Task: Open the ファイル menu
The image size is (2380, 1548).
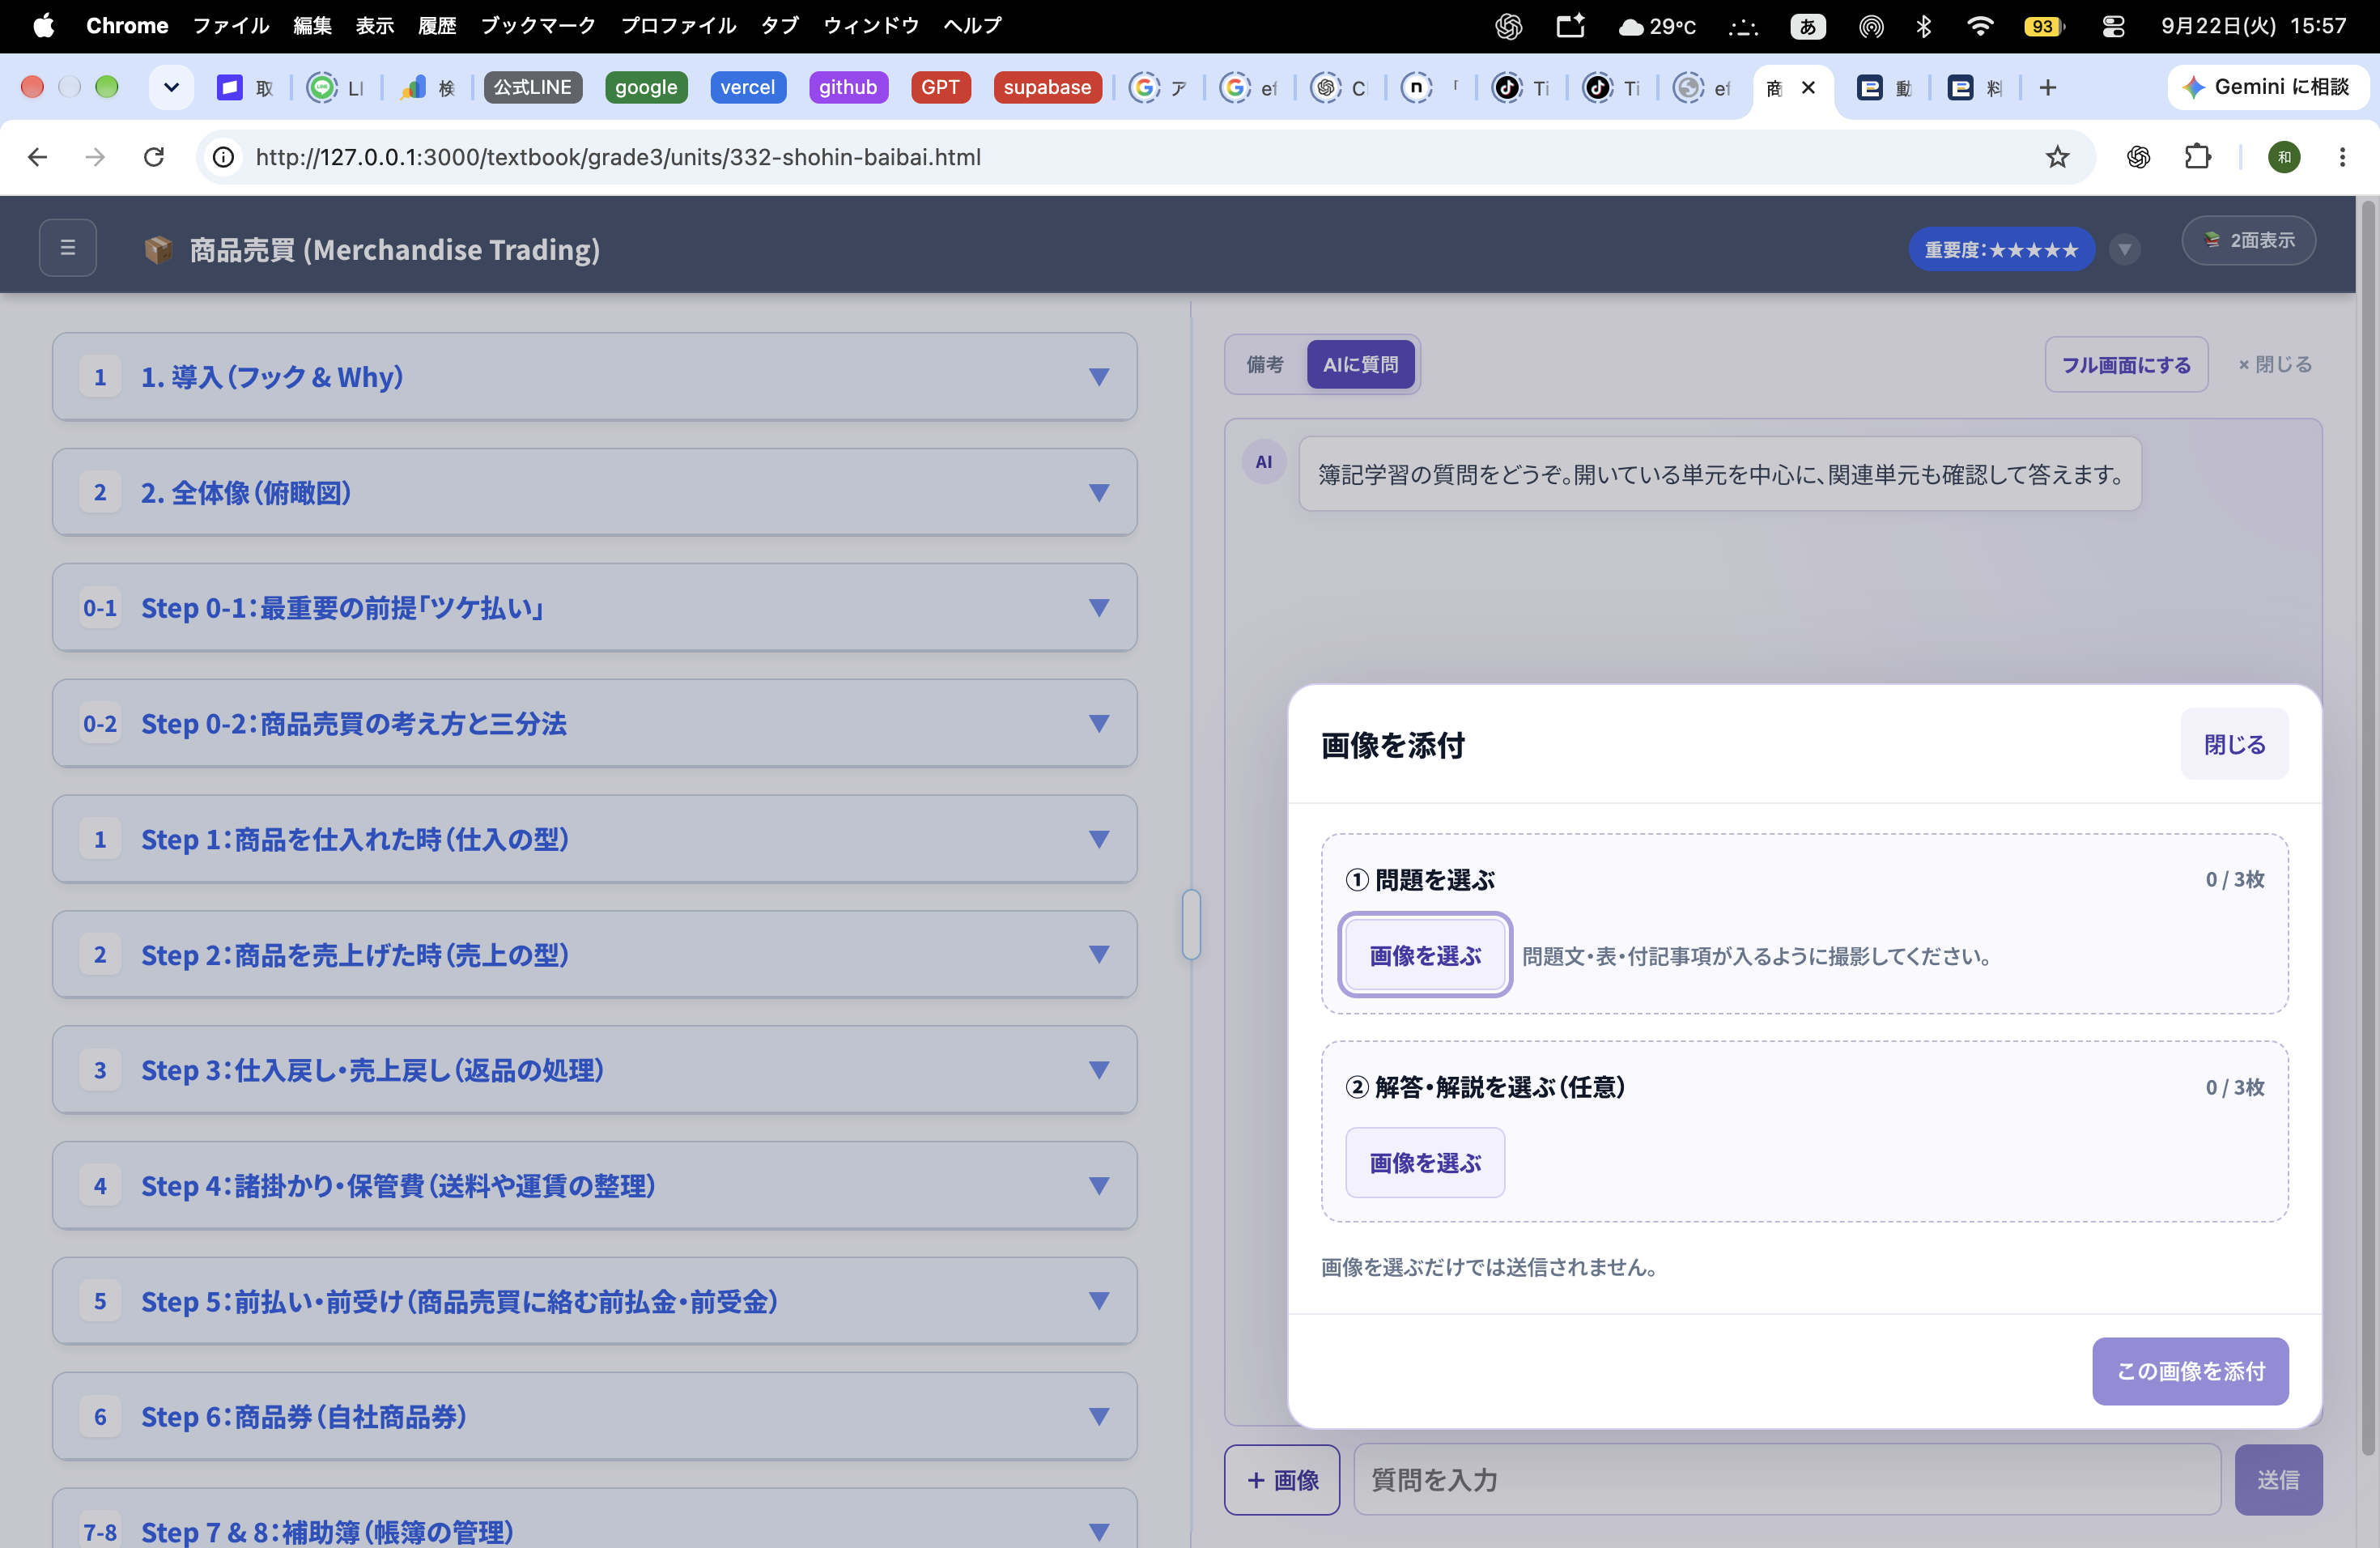Action: point(231,26)
